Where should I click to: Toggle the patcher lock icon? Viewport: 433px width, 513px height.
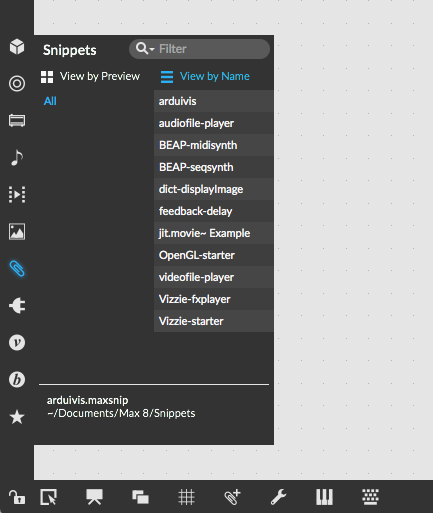click(x=17, y=497)
